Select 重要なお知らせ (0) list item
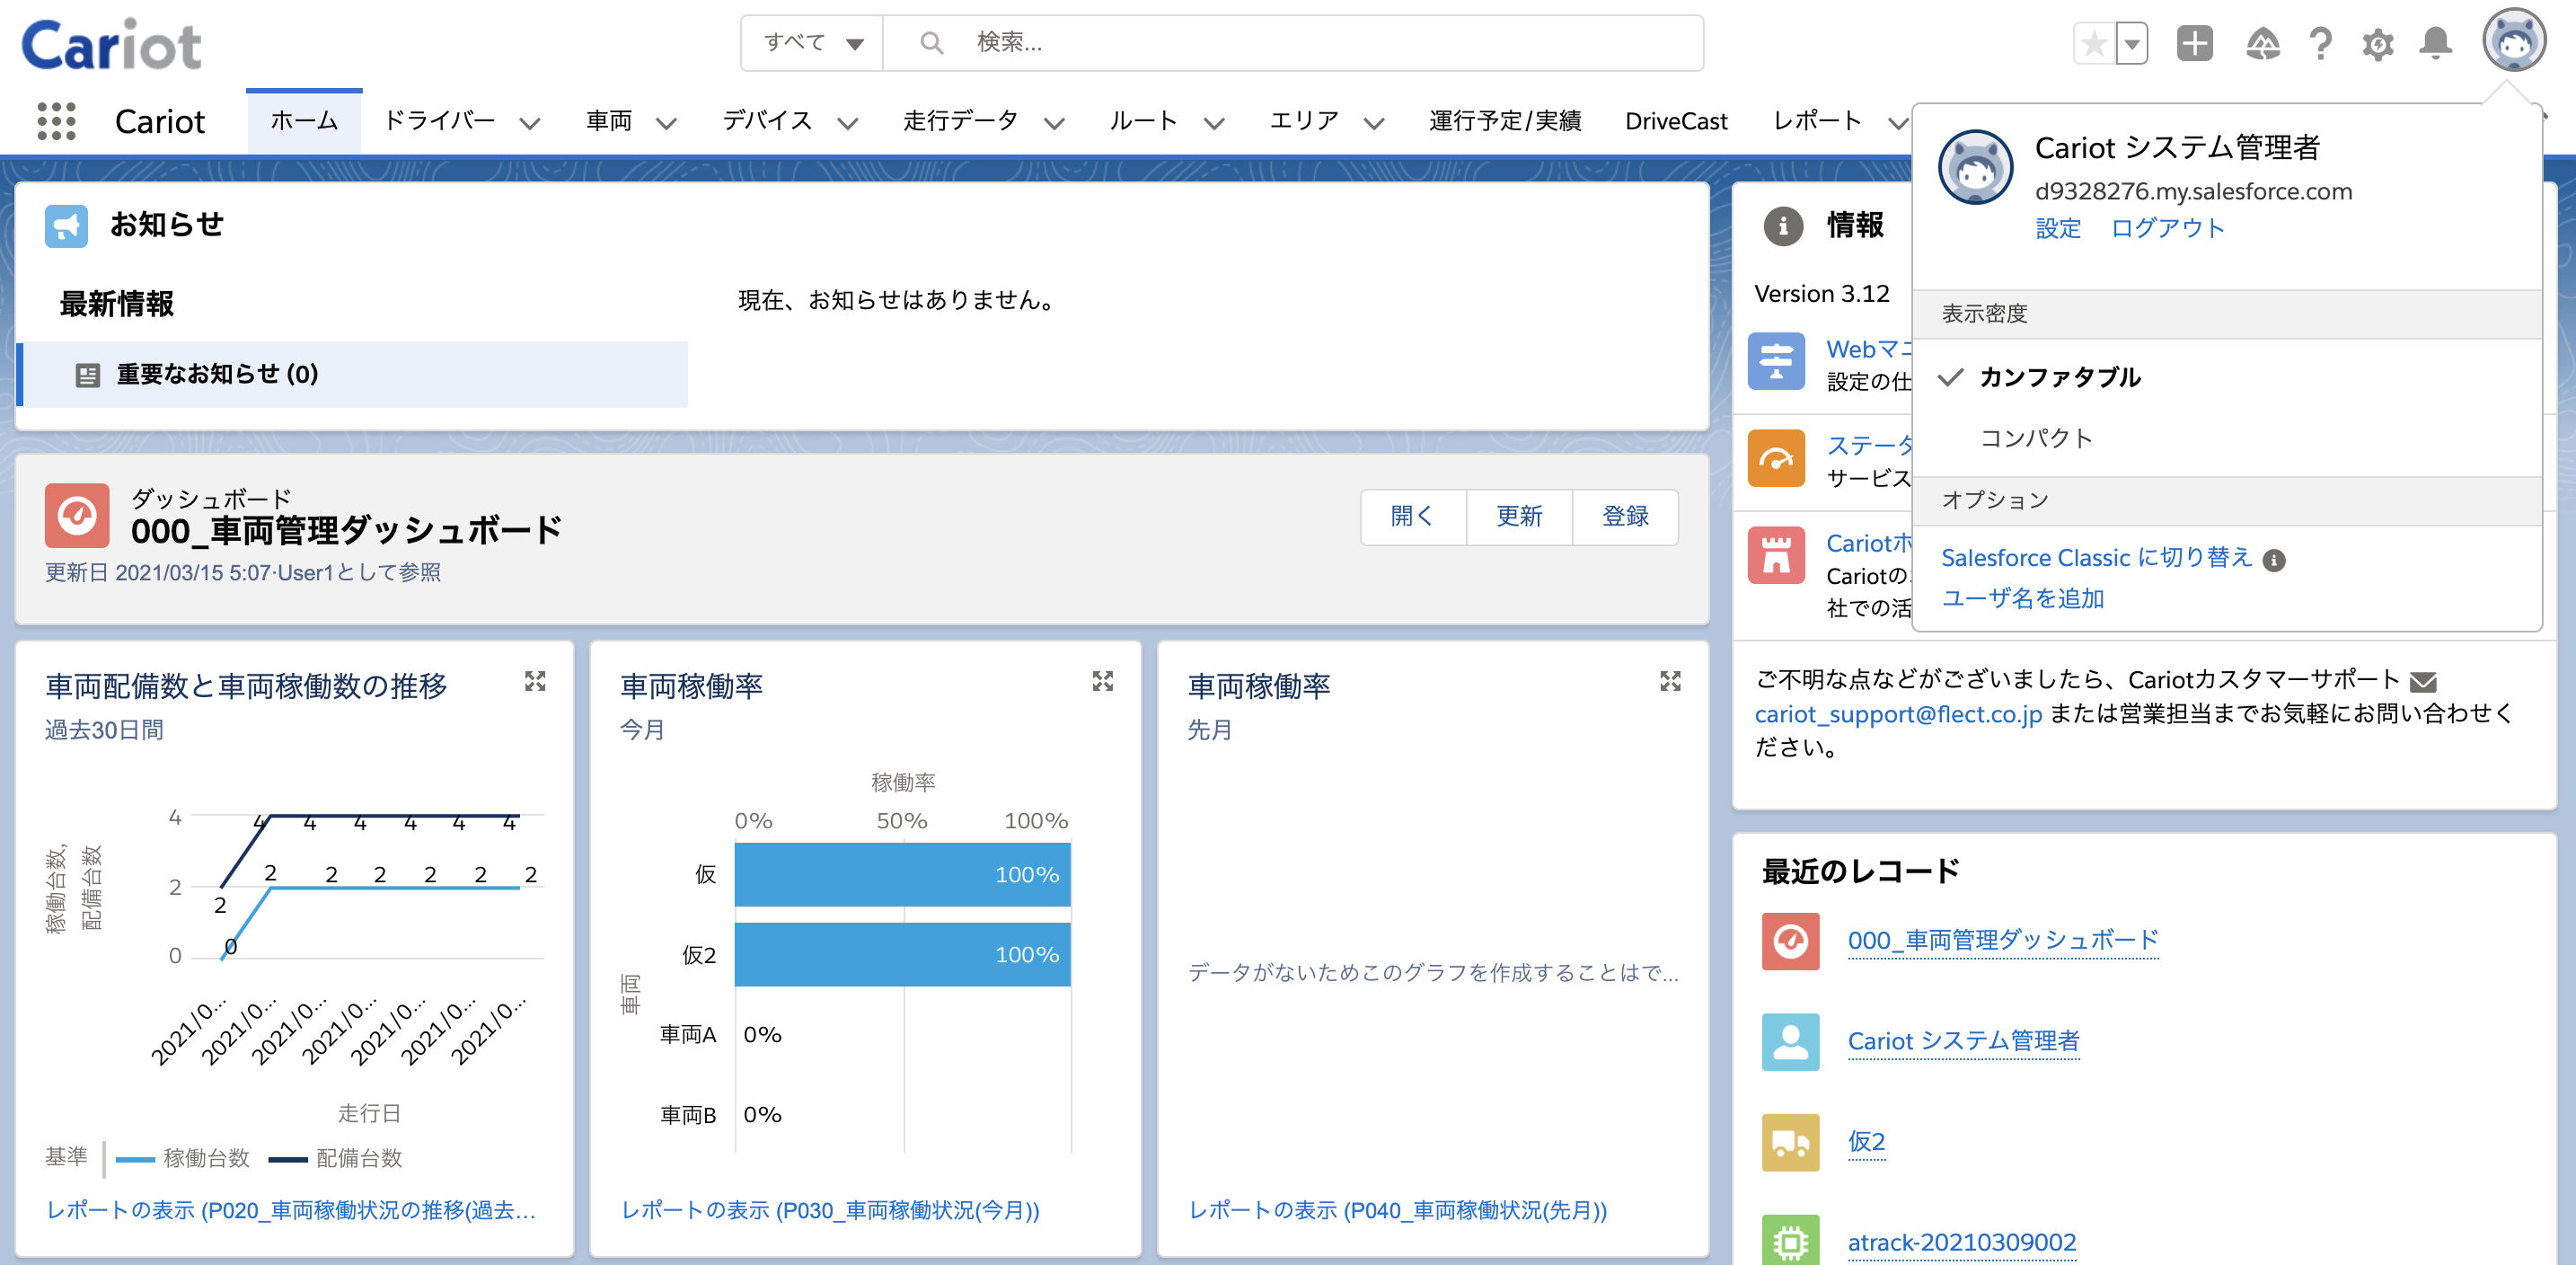This screenshot has height=1265, width=2576. tap(352, 375)
